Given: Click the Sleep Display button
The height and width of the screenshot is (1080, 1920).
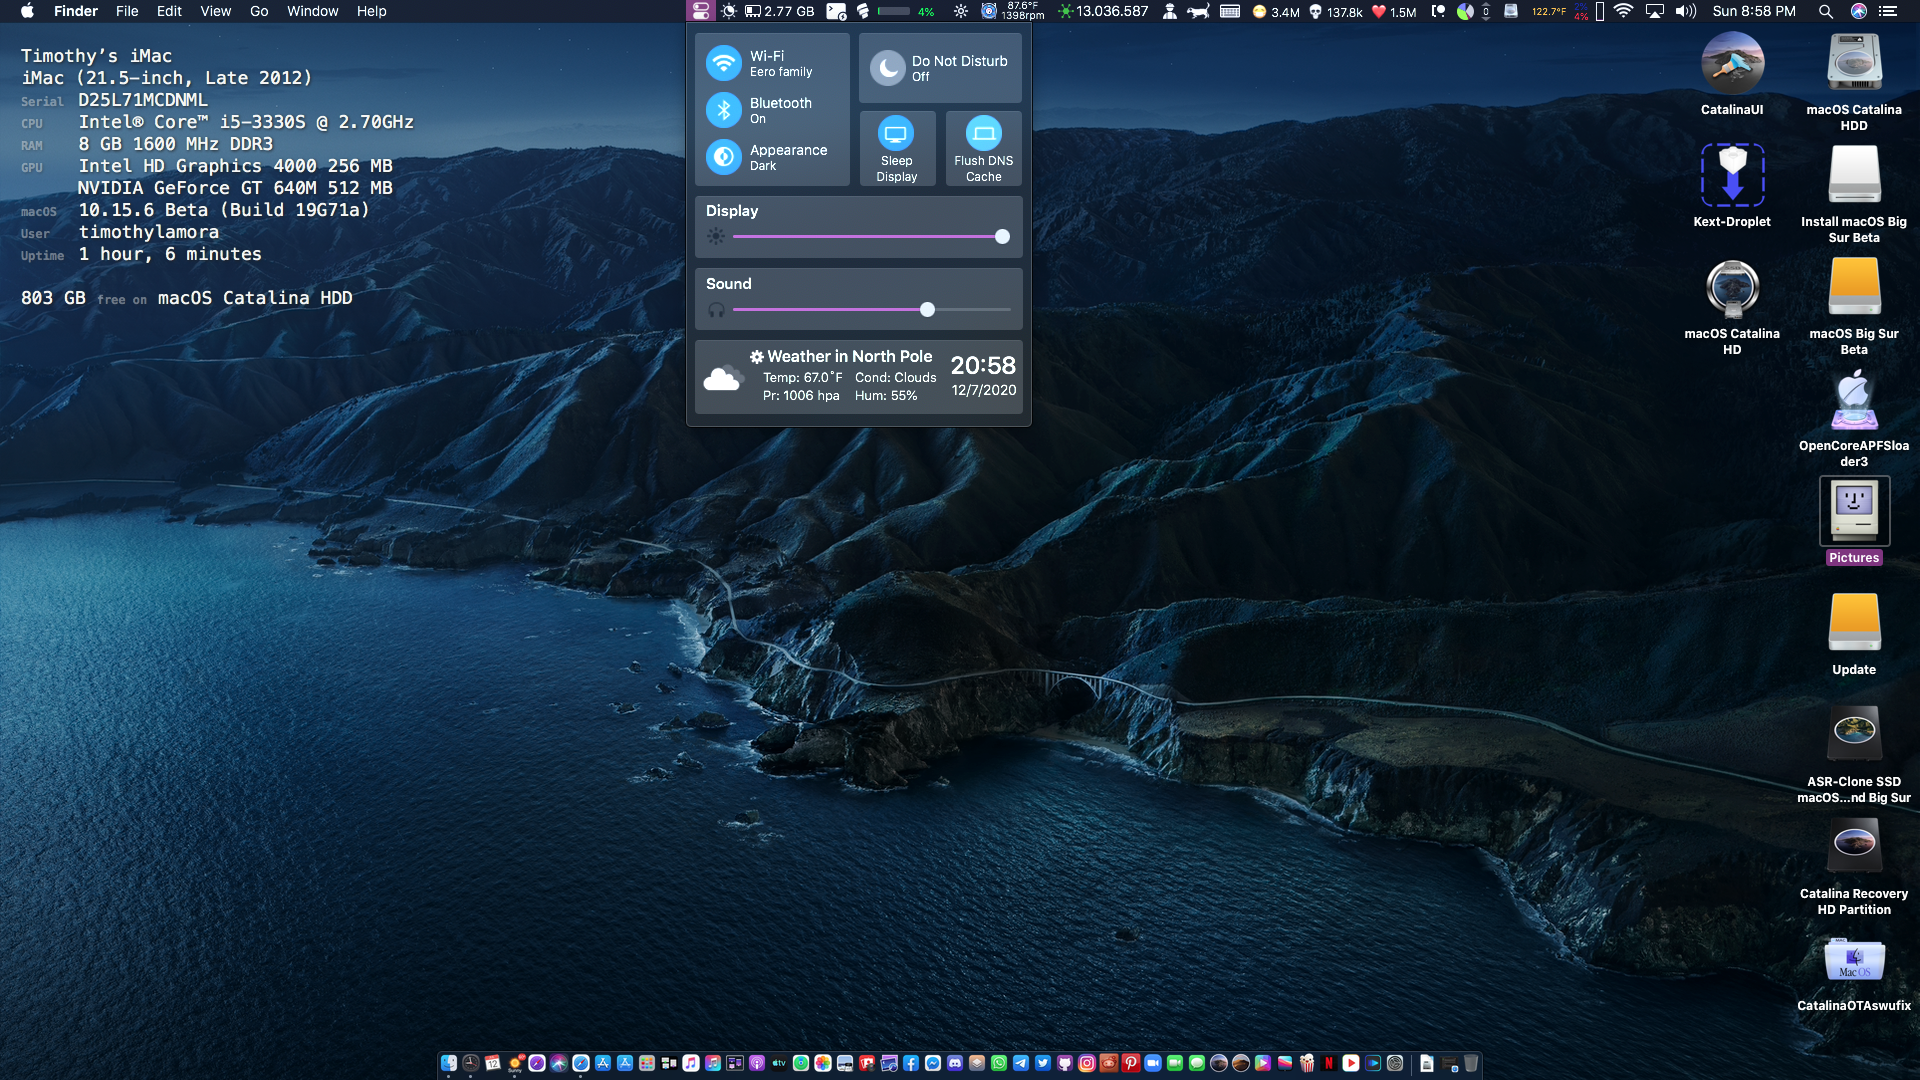Looking at the screenshot, I should [x=896, y=134].
